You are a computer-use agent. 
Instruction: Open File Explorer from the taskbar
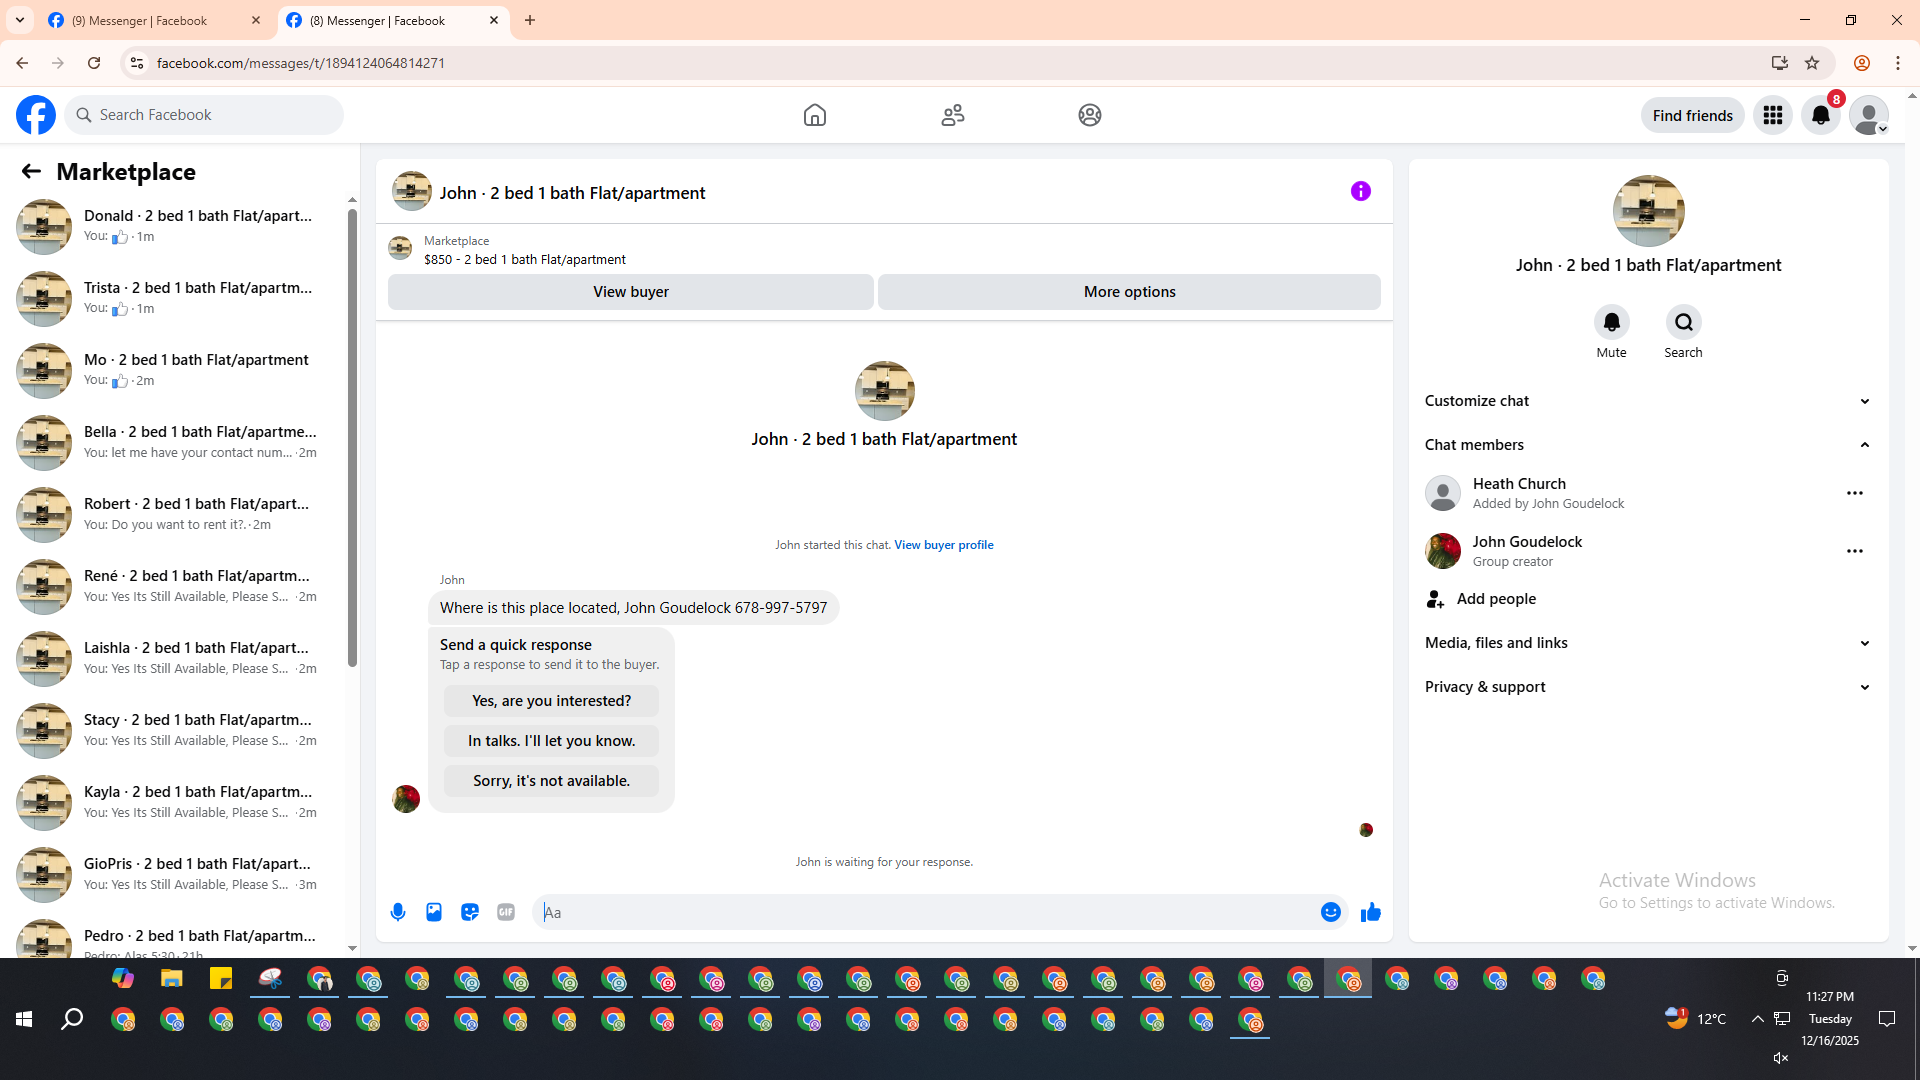tap(172, 978)
